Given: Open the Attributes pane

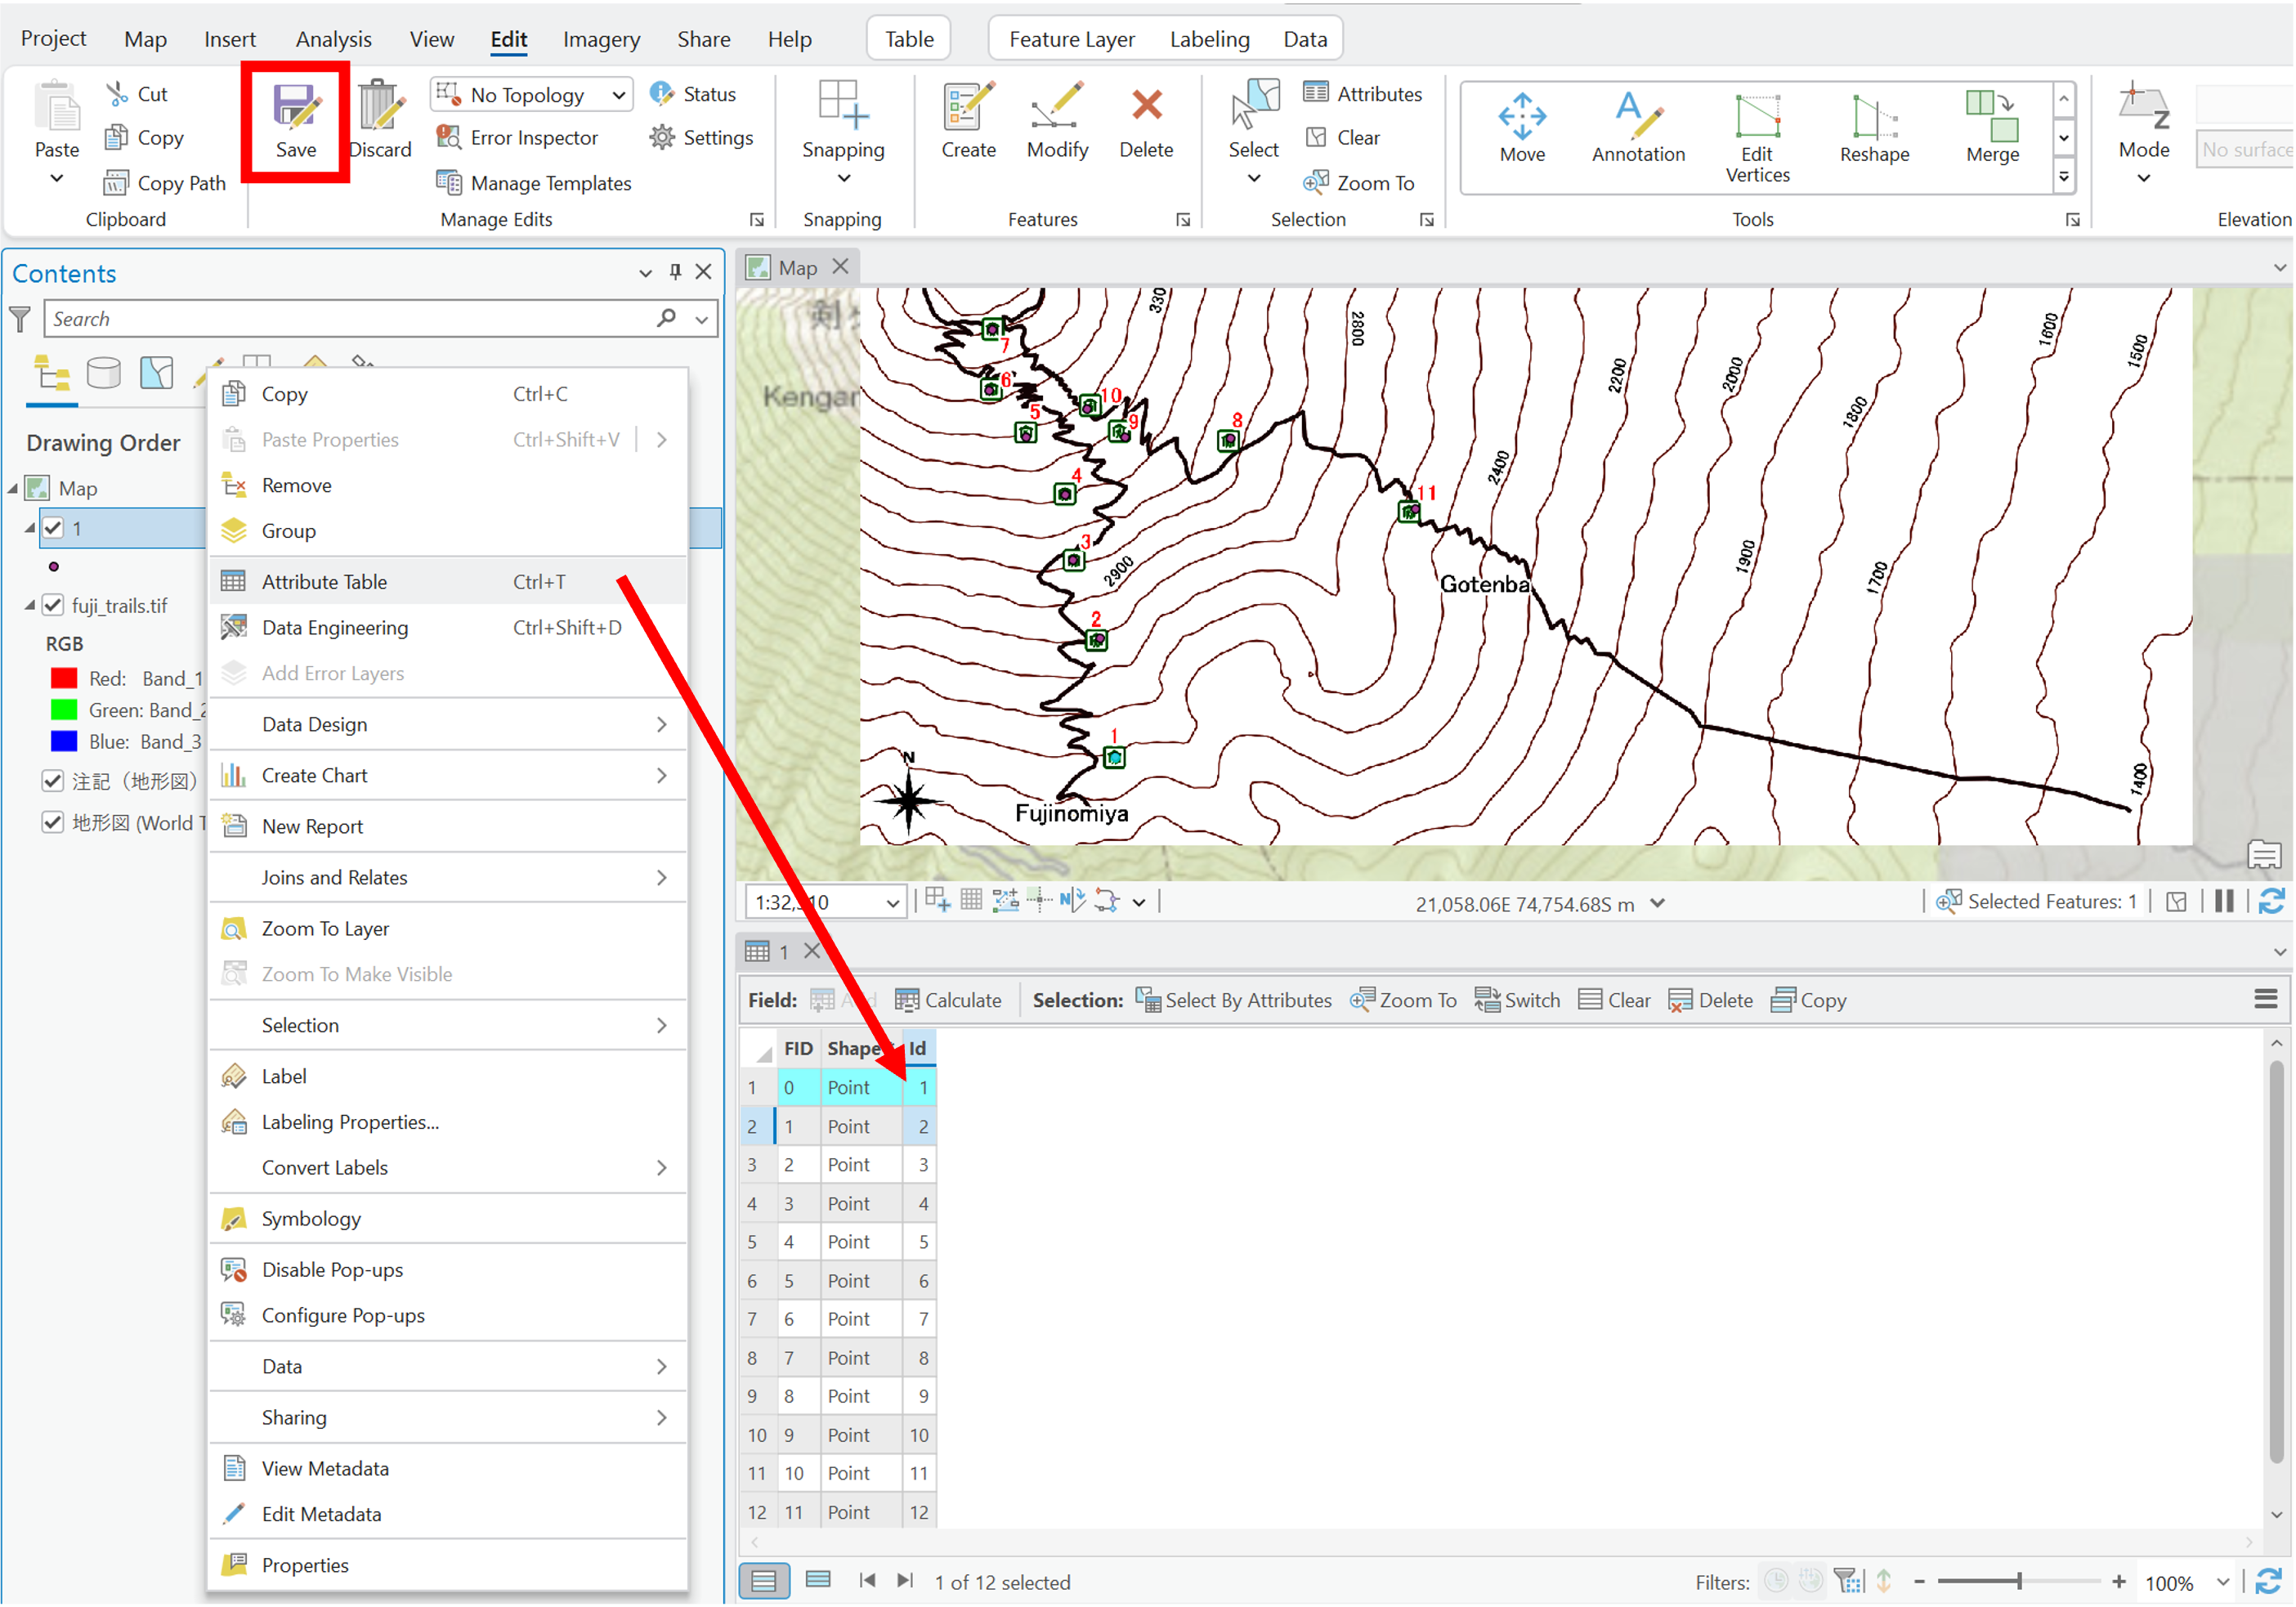Looking at the screenshot, I should tap(1362, 94).
